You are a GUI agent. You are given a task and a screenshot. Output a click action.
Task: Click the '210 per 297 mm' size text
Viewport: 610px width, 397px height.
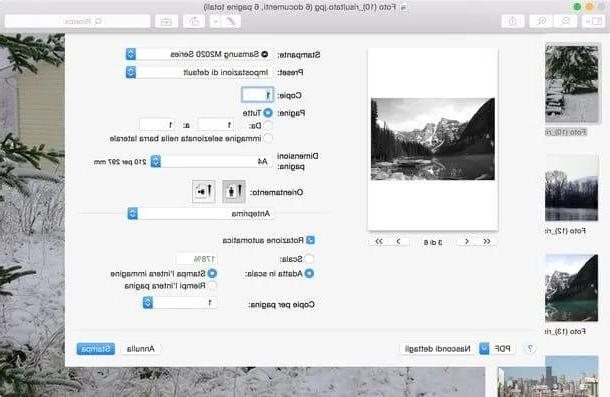(x=120, y=162)
